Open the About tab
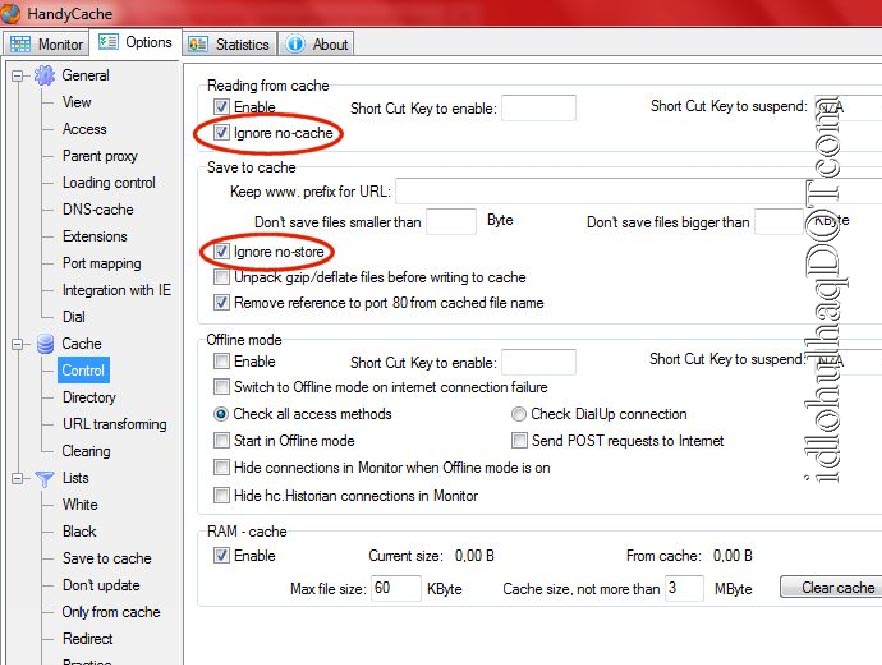 pos(317,44)
